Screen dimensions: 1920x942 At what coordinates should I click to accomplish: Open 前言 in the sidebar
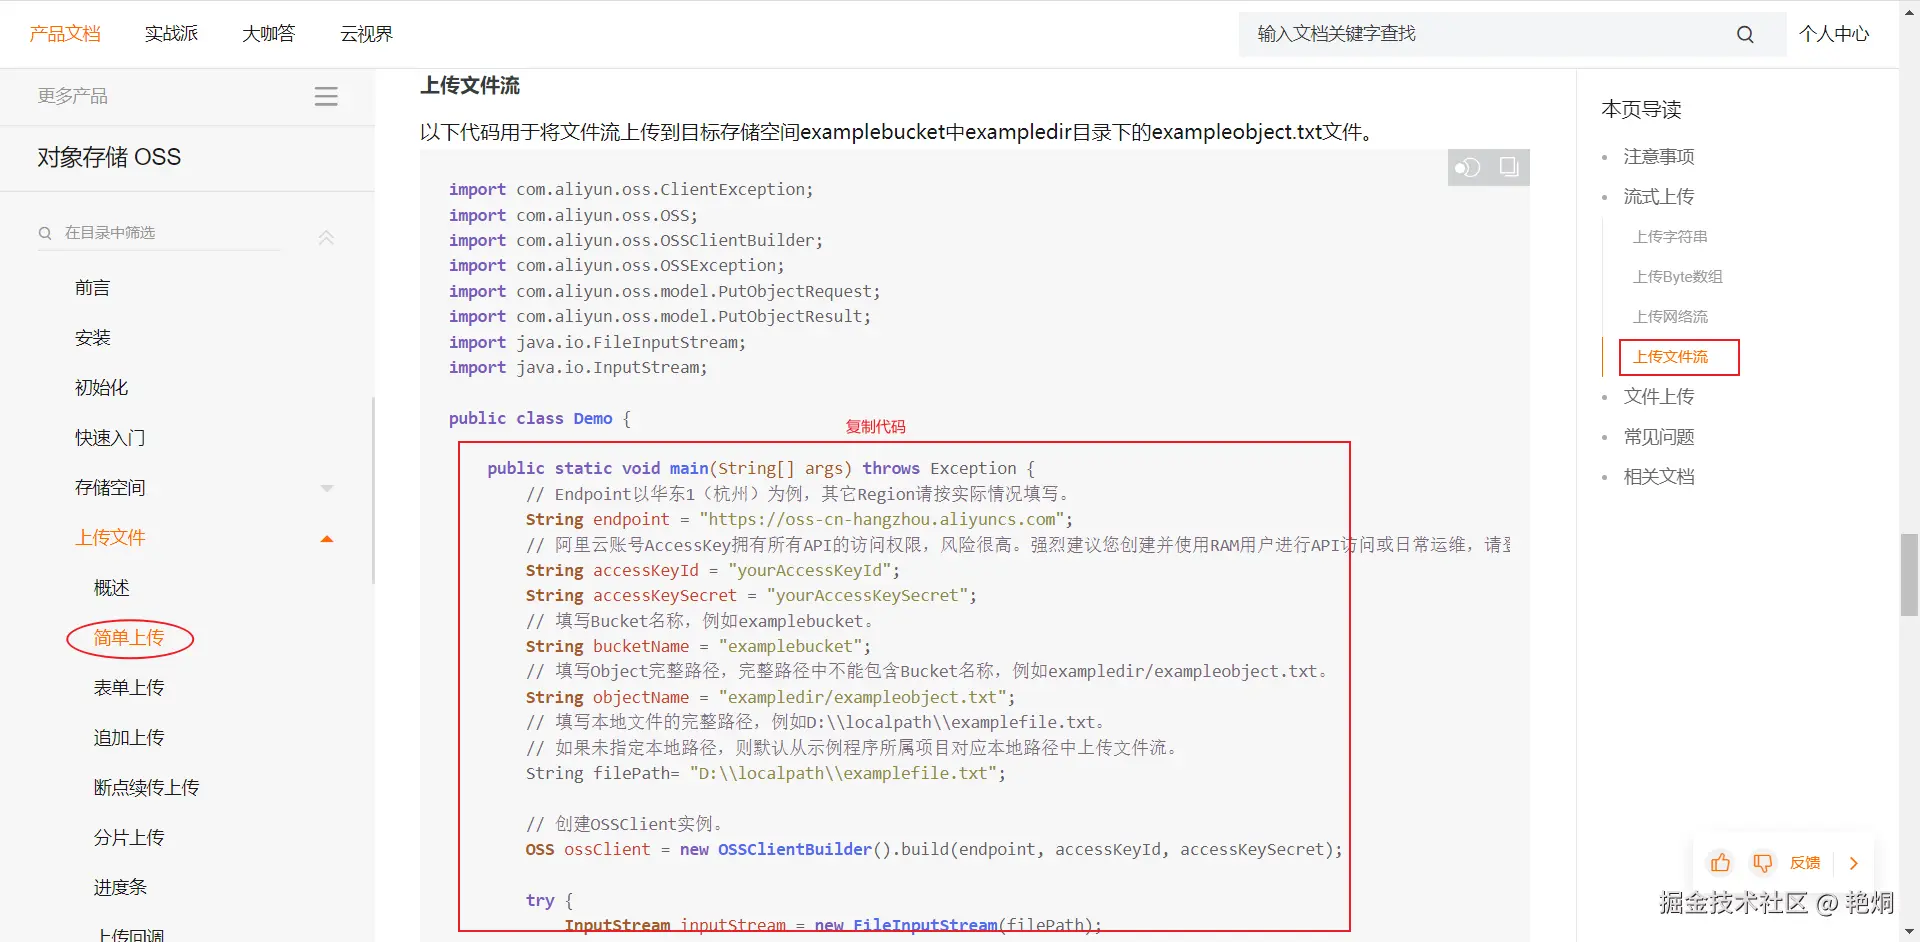point(93,288)
